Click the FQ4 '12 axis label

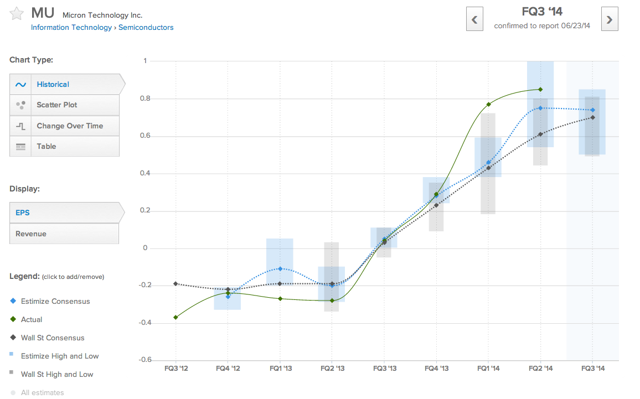(x=228, y=368)
